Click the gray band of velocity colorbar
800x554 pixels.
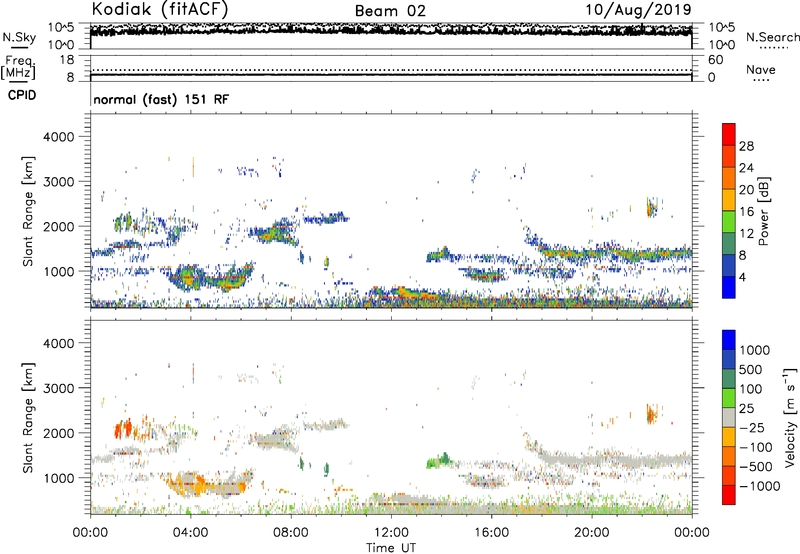point(729,418)
